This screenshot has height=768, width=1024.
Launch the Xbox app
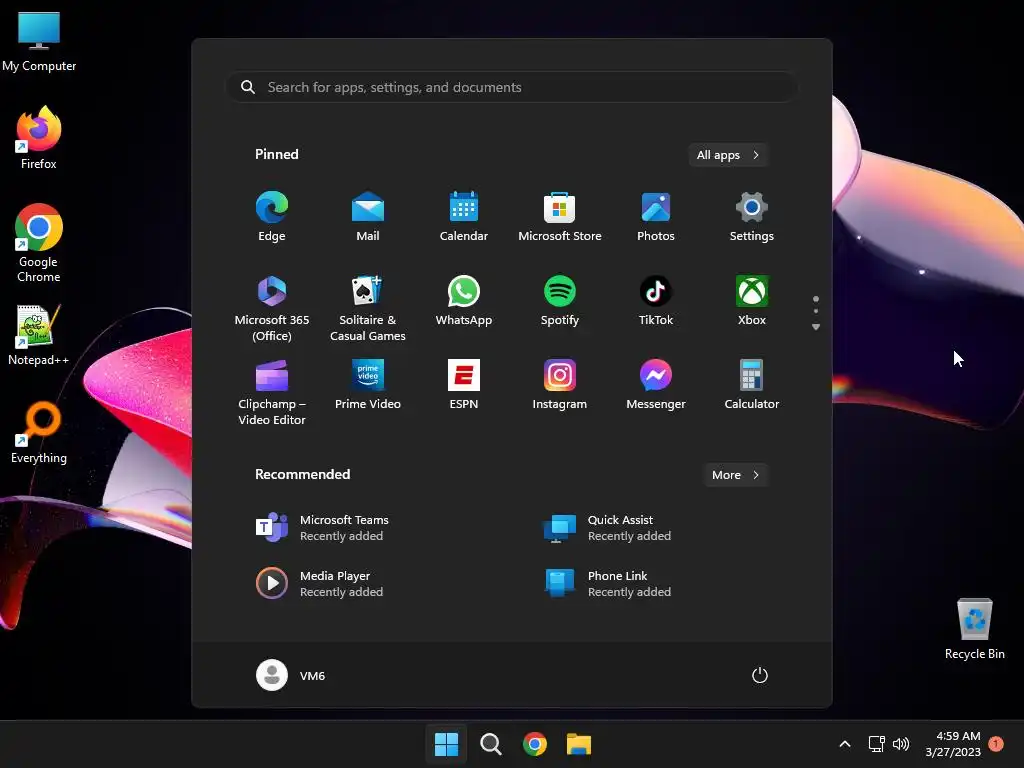point(752,301)
